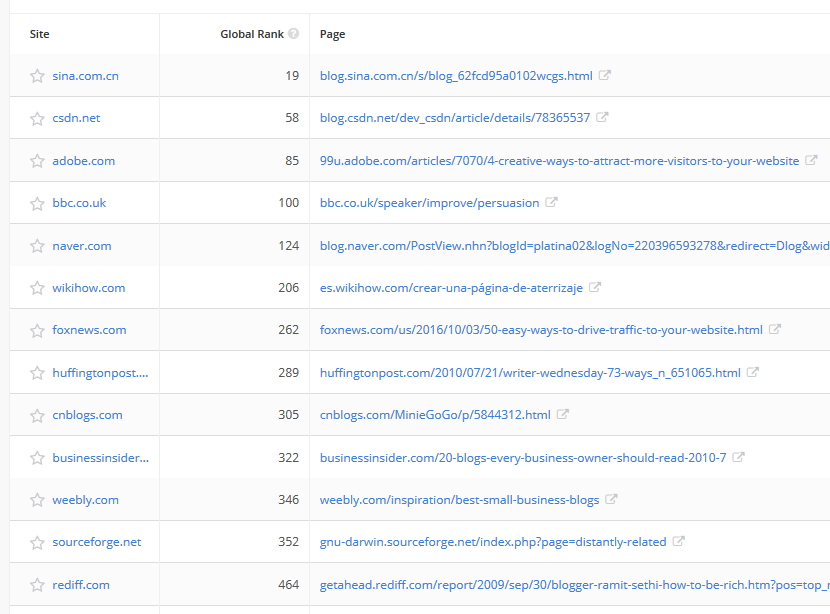830x614 pixels.
Task: Toggle the favorite star for sourceforge.net
Action: [37, 541]
